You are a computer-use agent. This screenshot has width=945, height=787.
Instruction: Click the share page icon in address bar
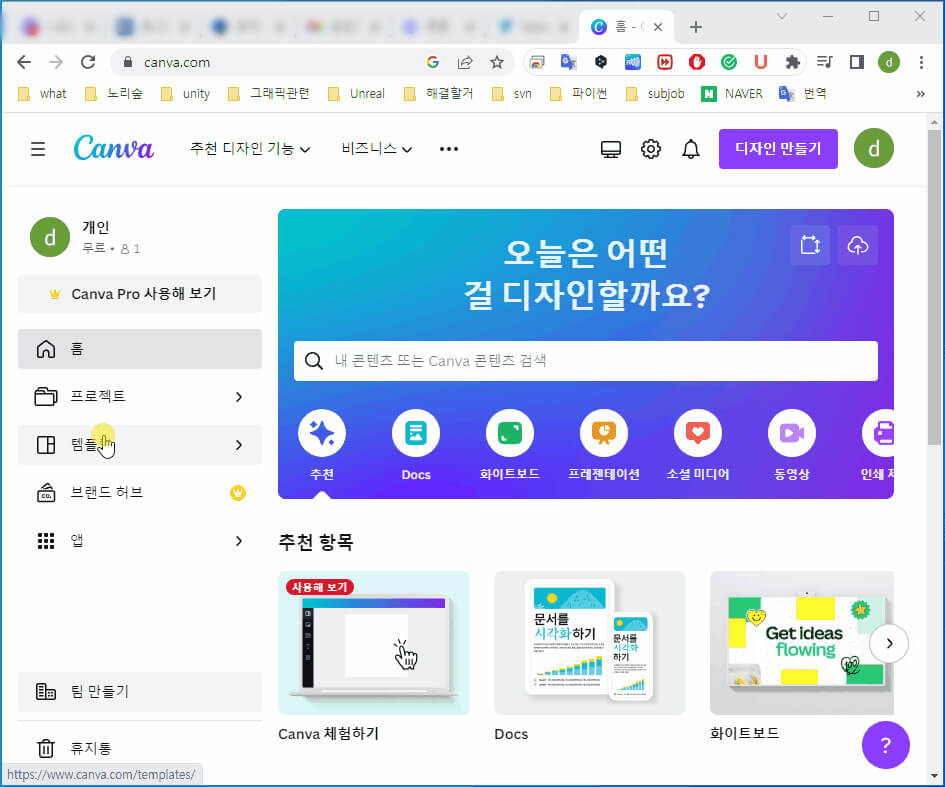[x=465, y=62]
